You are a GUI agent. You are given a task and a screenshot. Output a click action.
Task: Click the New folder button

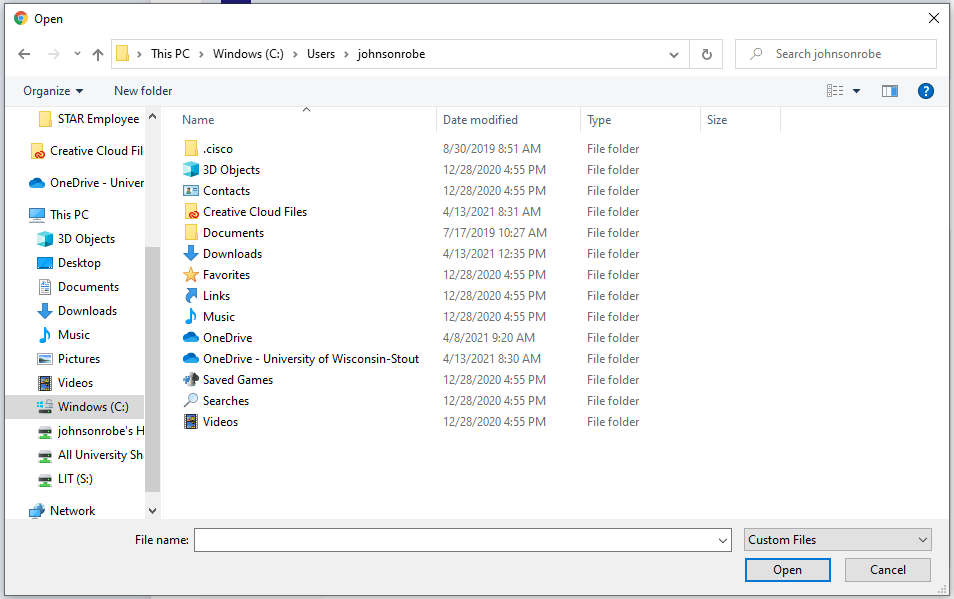(x=142, y=90)
